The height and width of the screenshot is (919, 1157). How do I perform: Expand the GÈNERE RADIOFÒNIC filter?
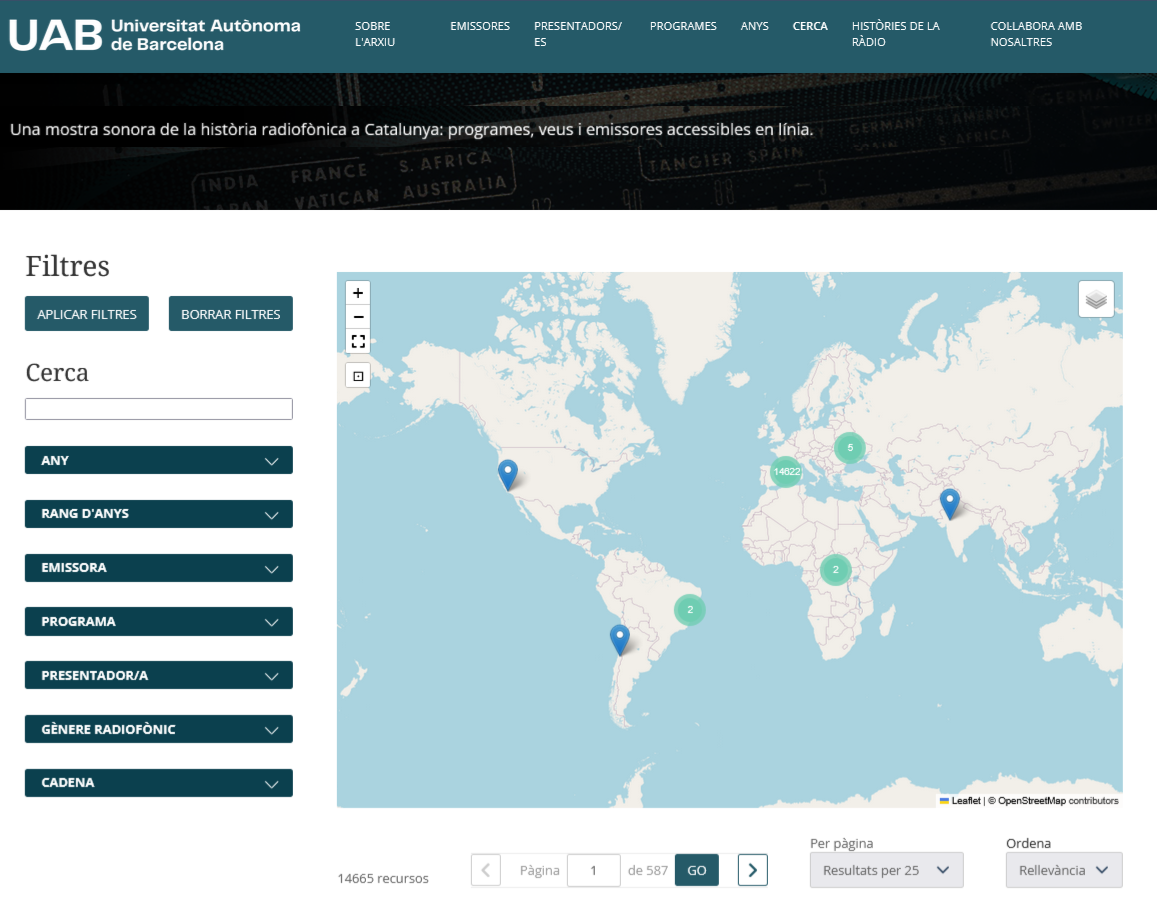click(158, 729)
